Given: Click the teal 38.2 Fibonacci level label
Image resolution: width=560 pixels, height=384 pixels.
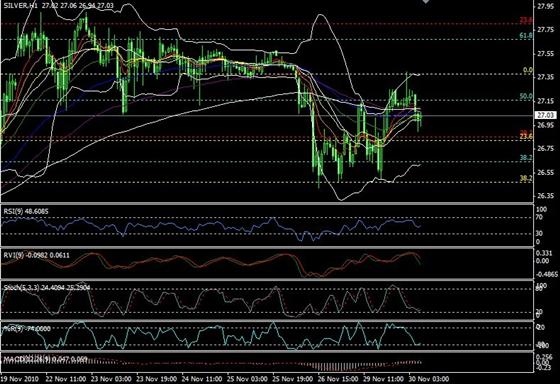Looking at the screenshot, I should click(526, 158).
